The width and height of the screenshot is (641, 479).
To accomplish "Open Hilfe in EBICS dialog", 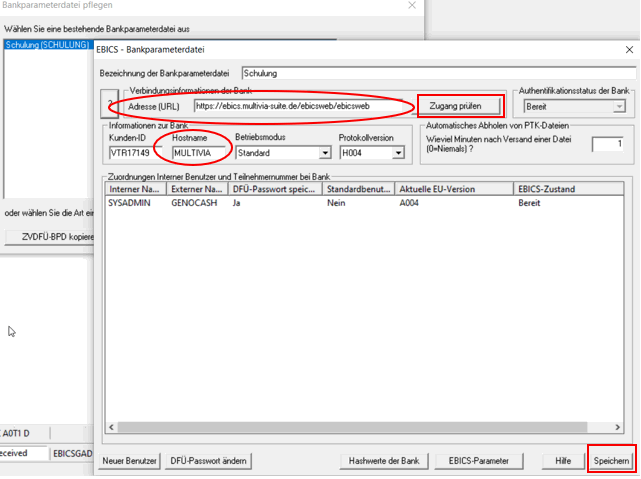I will click(x=563, y=461).
